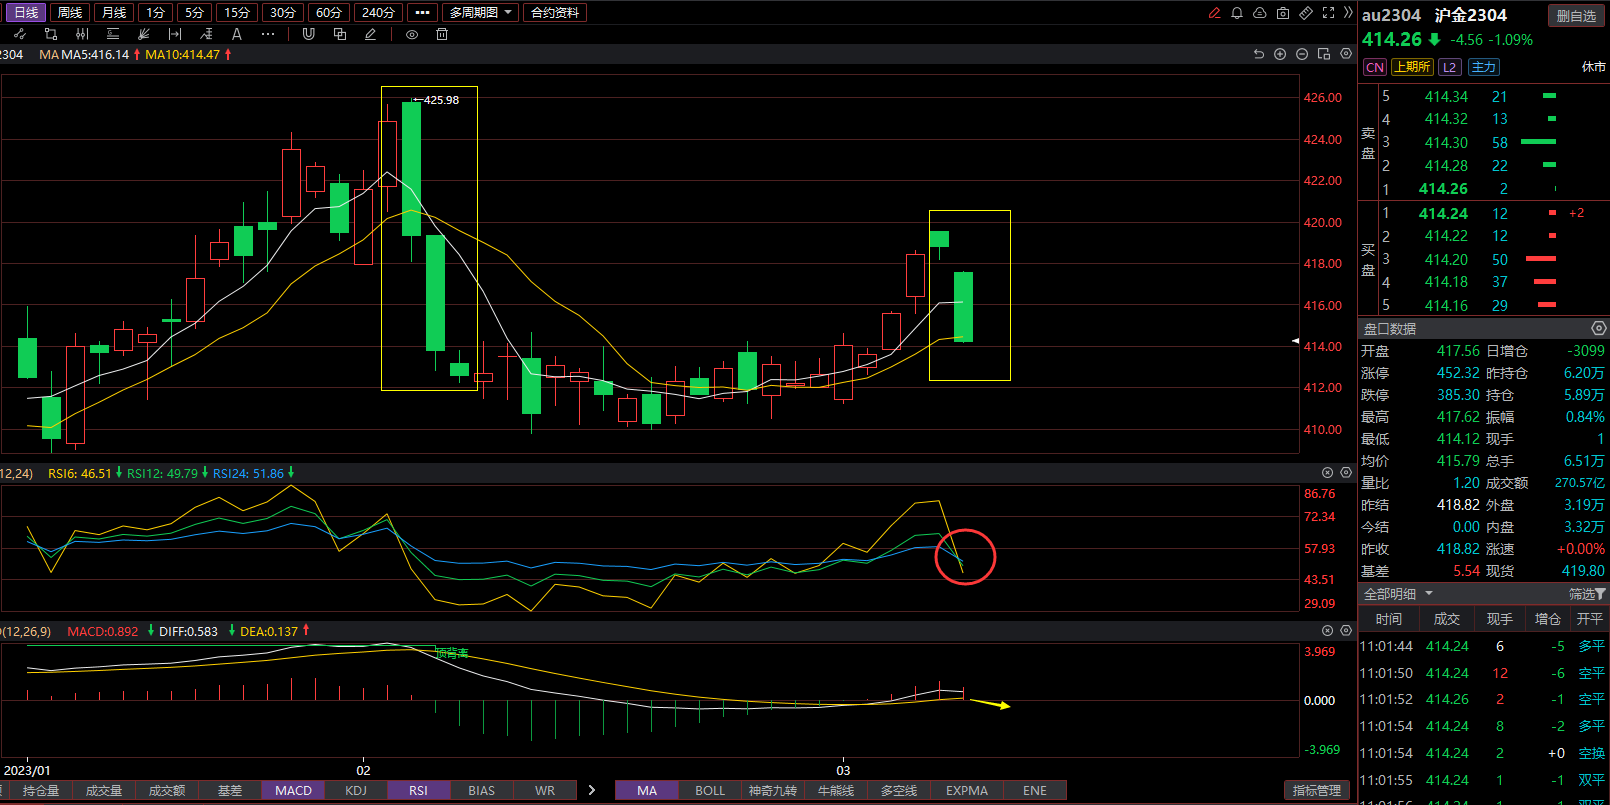Image resolution: width=1610 pixels, height=805 pixels.
Task: Select the RSI sub-indicator tab
Action: point(418,790)
